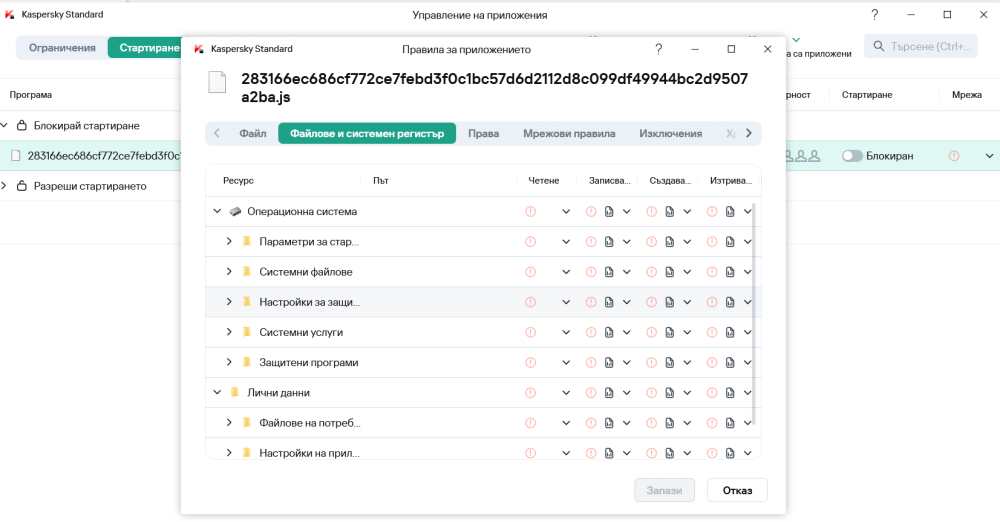Select the Стартиране tab in the main window
The image size is (1000, 522).
(x=145, y=48)
